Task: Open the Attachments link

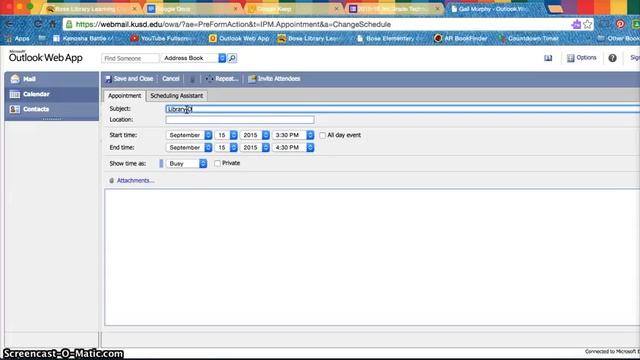Action: 136,180
